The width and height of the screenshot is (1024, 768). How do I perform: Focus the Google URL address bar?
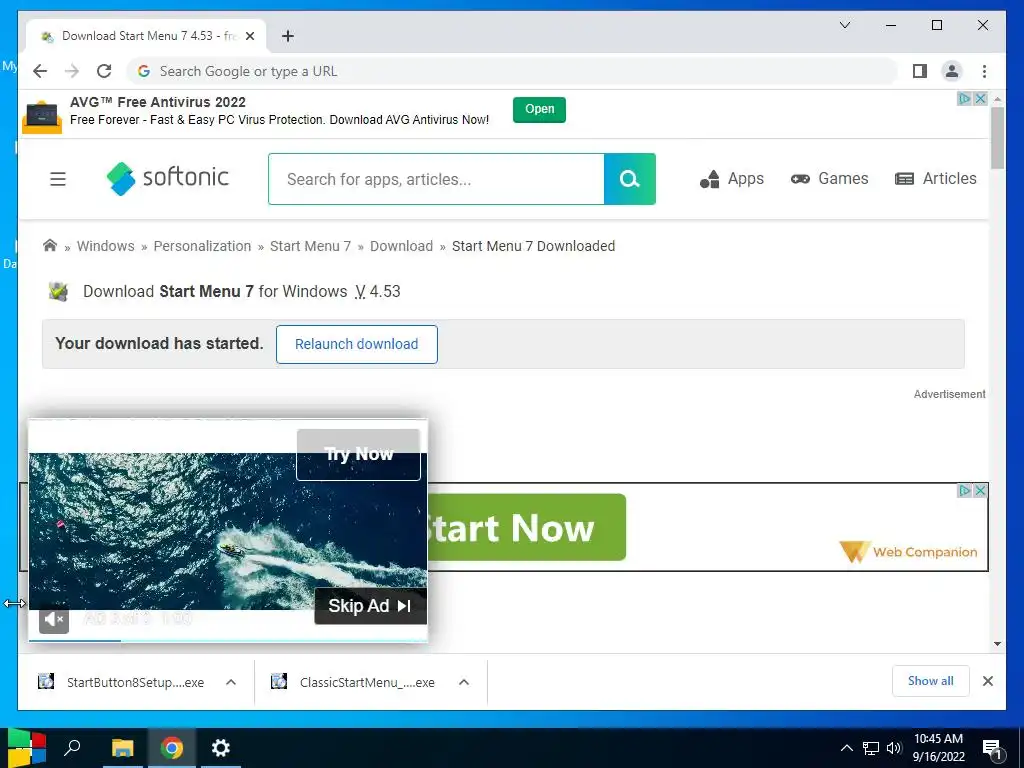point(513,71)
